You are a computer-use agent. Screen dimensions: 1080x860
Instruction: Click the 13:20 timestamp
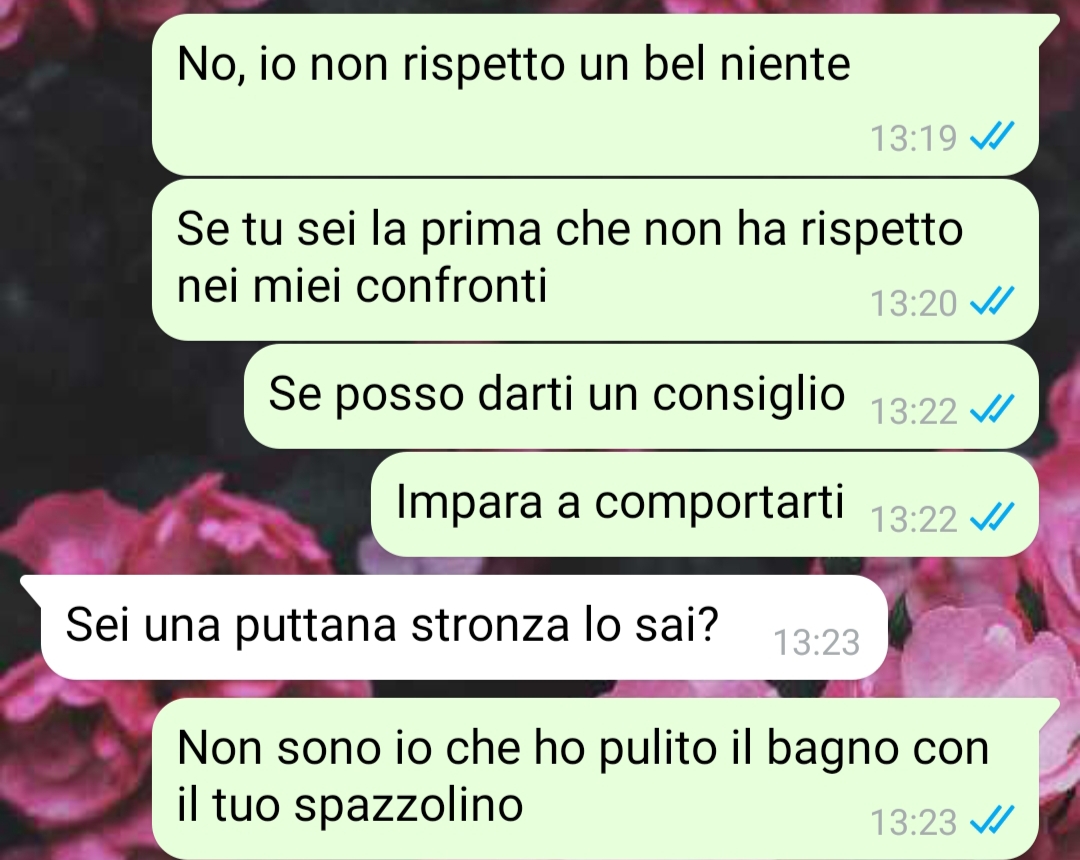point(913,303)
